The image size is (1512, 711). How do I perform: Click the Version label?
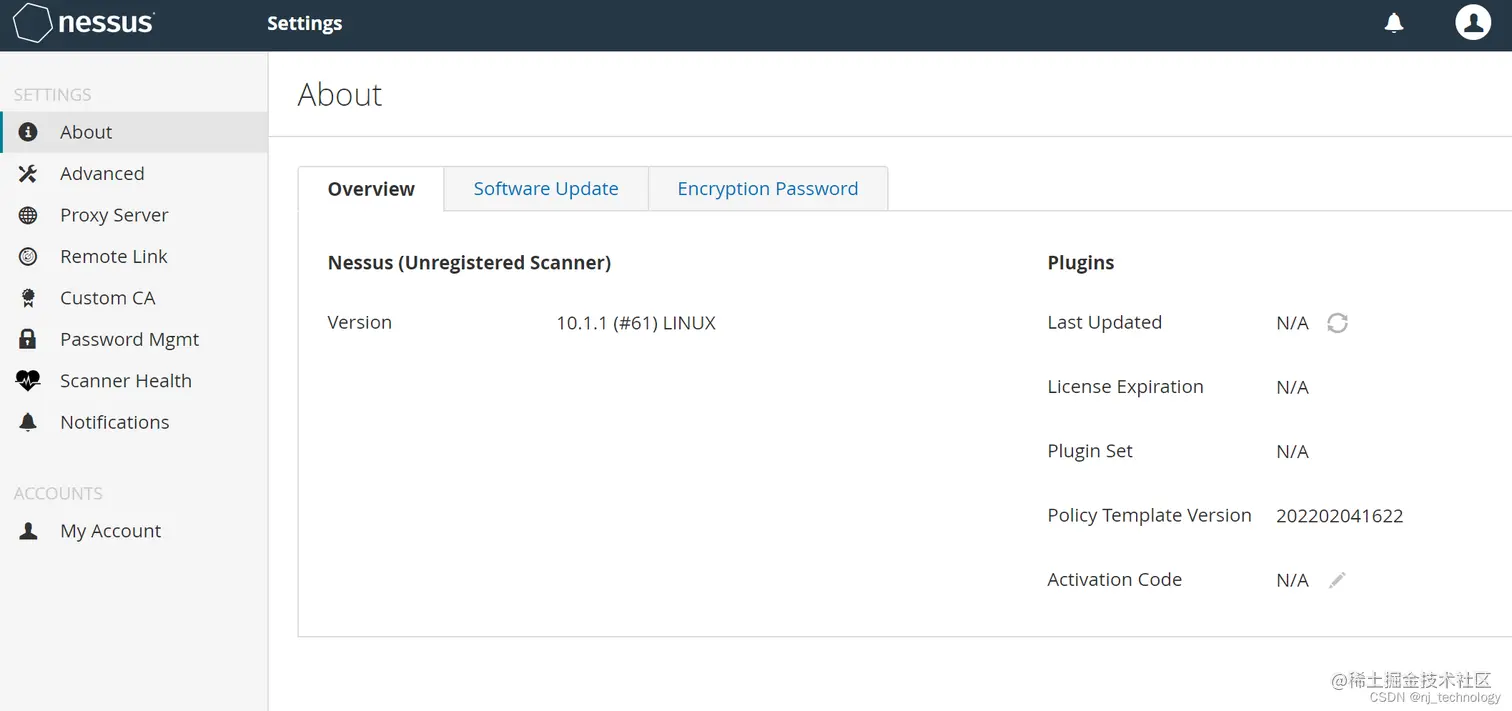360,323
